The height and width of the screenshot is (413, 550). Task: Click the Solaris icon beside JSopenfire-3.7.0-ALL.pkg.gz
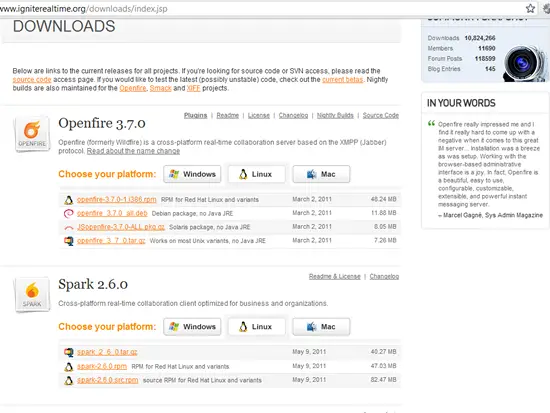(69, 227)
